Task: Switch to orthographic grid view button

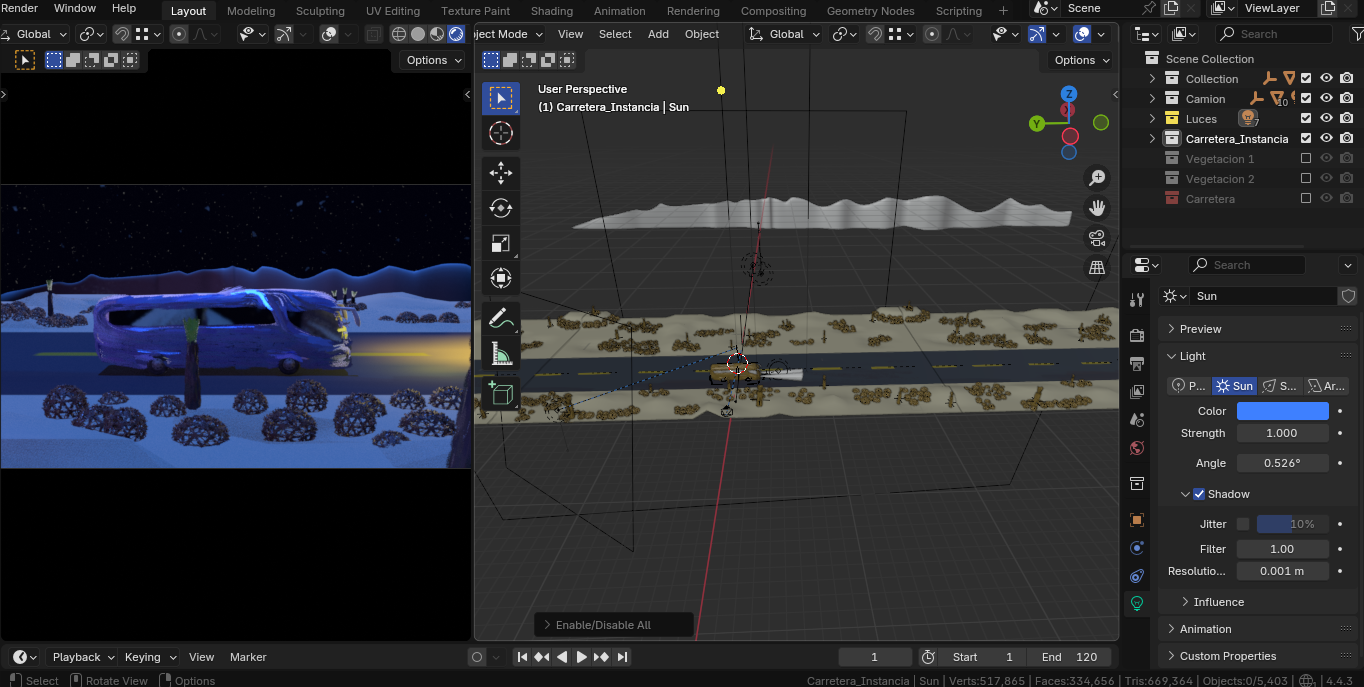Action: click(1097, 267)
